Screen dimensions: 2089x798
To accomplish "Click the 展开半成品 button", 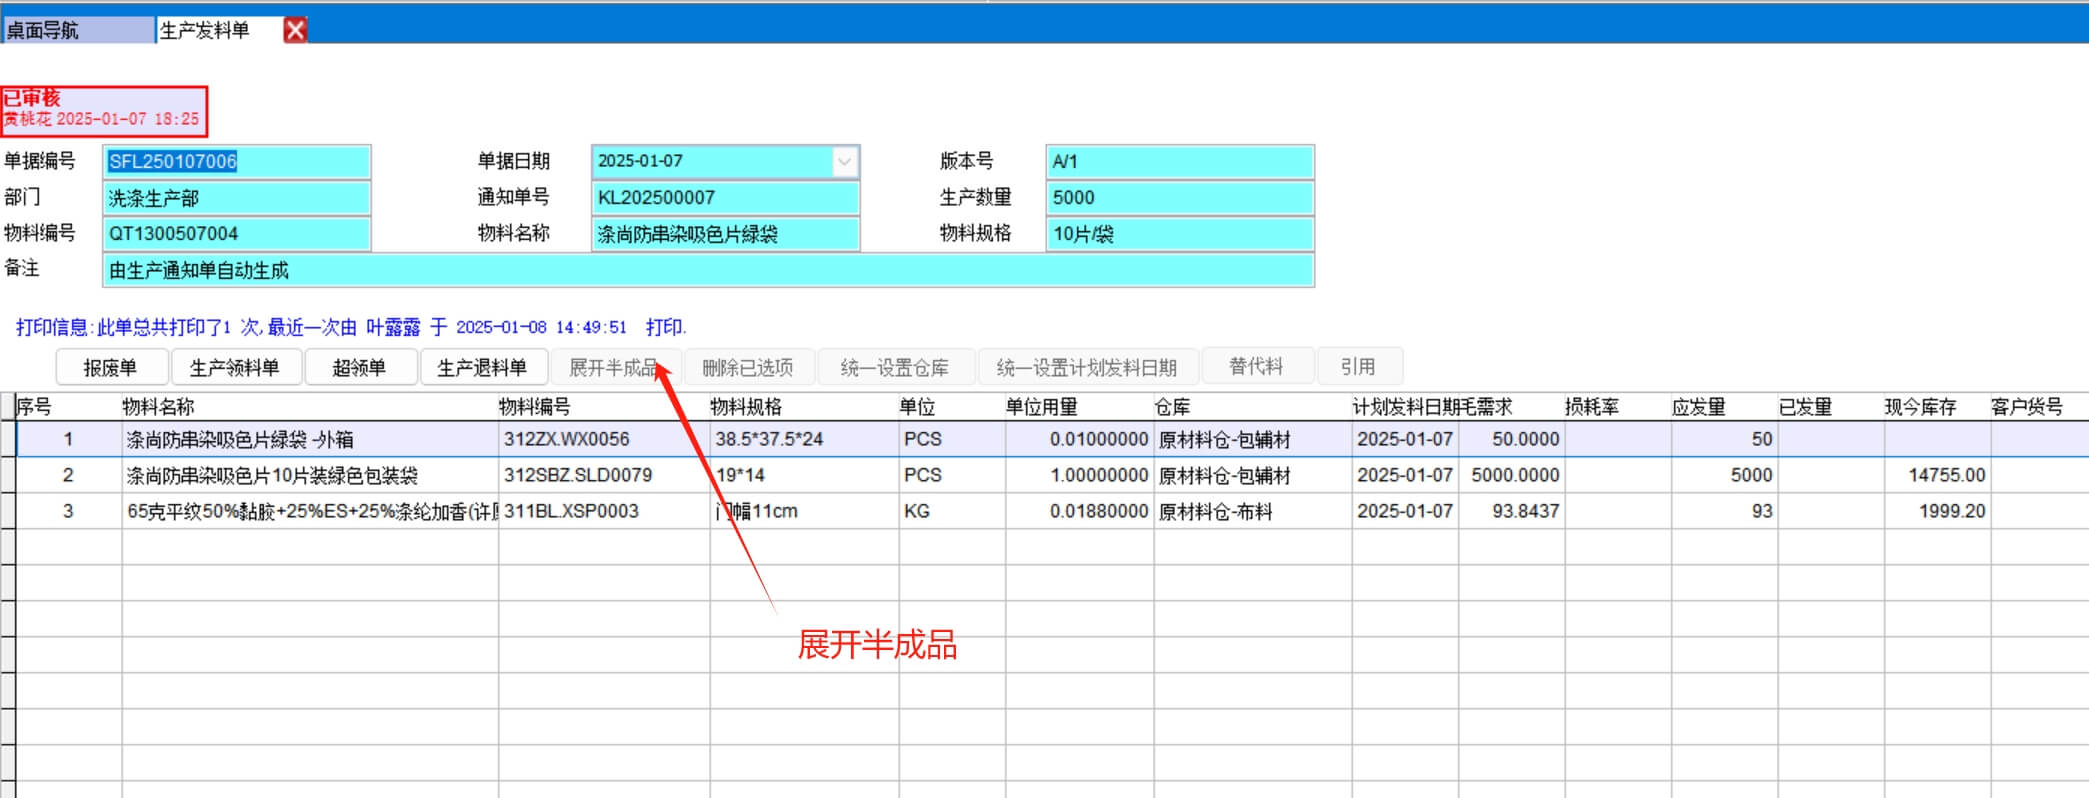I will pyautogui.click(x=613, y=368).
